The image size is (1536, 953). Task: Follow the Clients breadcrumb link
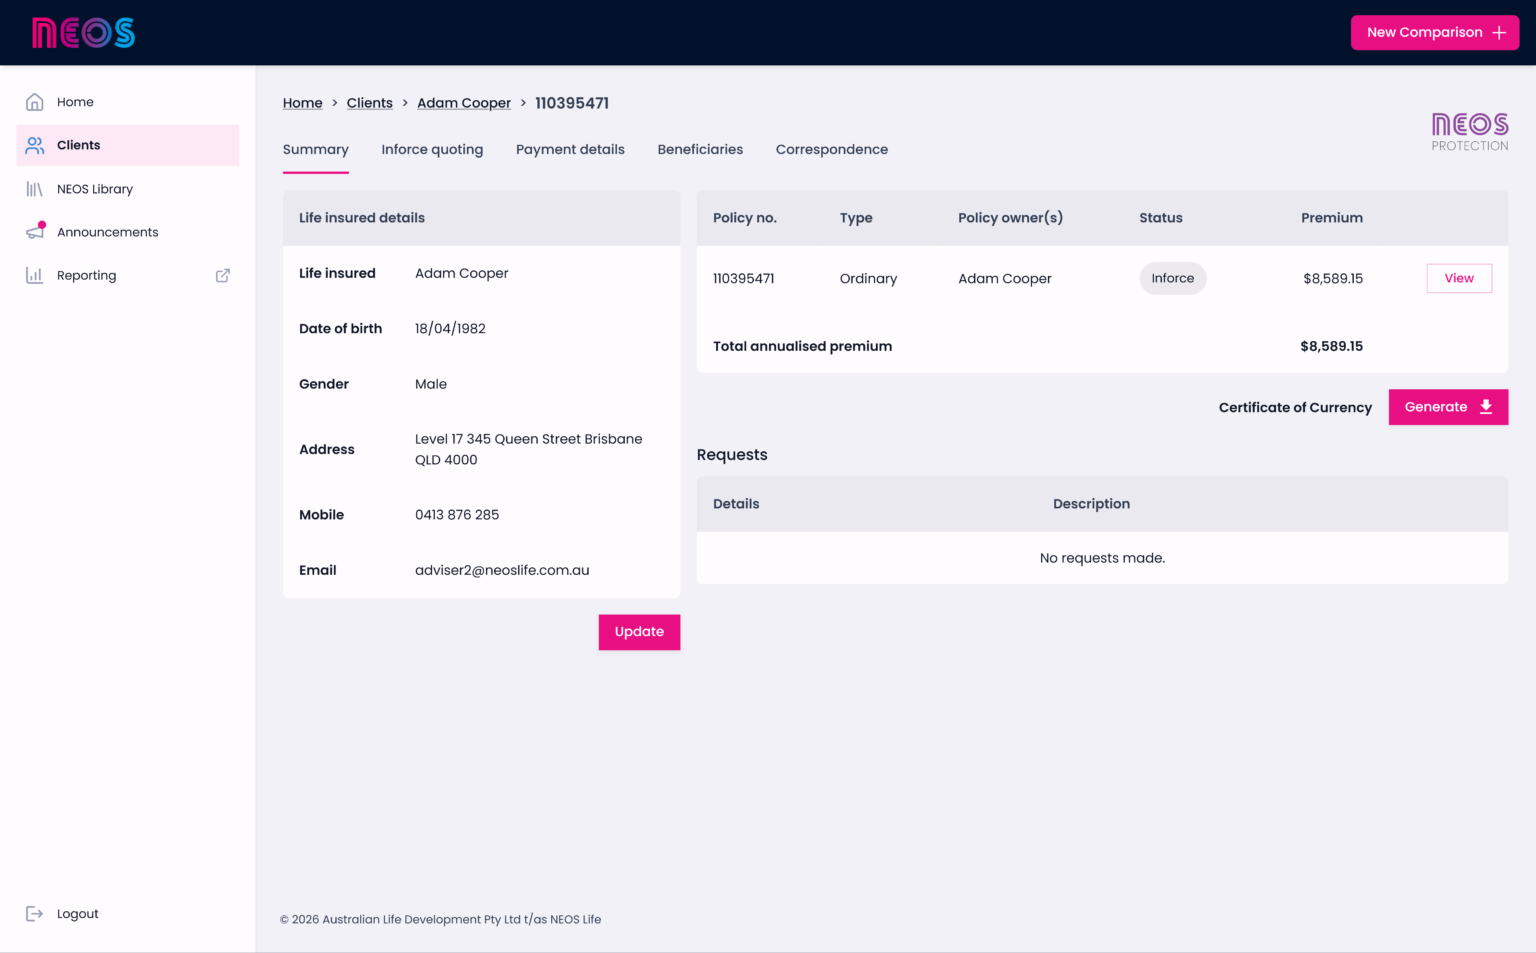tap(370, 103)
